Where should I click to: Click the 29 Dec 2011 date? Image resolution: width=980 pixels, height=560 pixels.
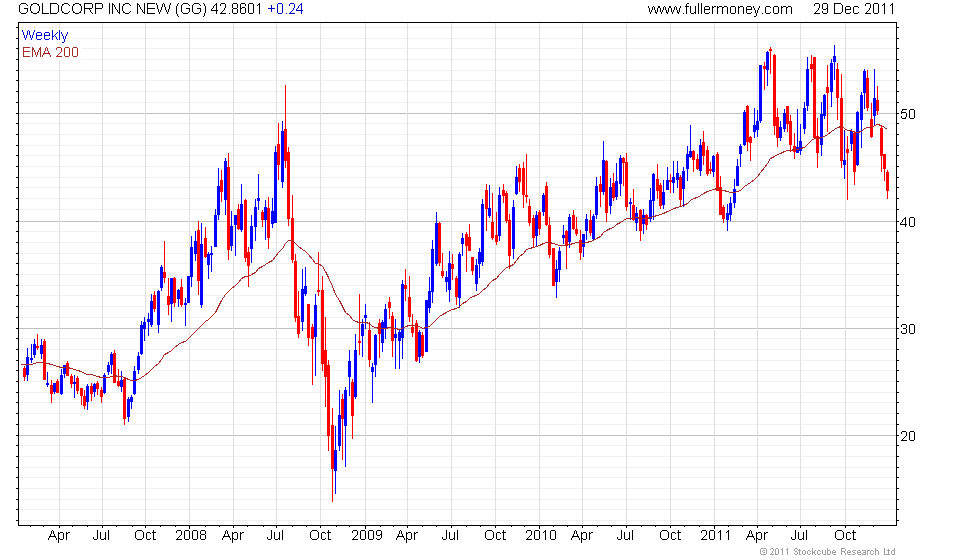click(x=854, y=9)
